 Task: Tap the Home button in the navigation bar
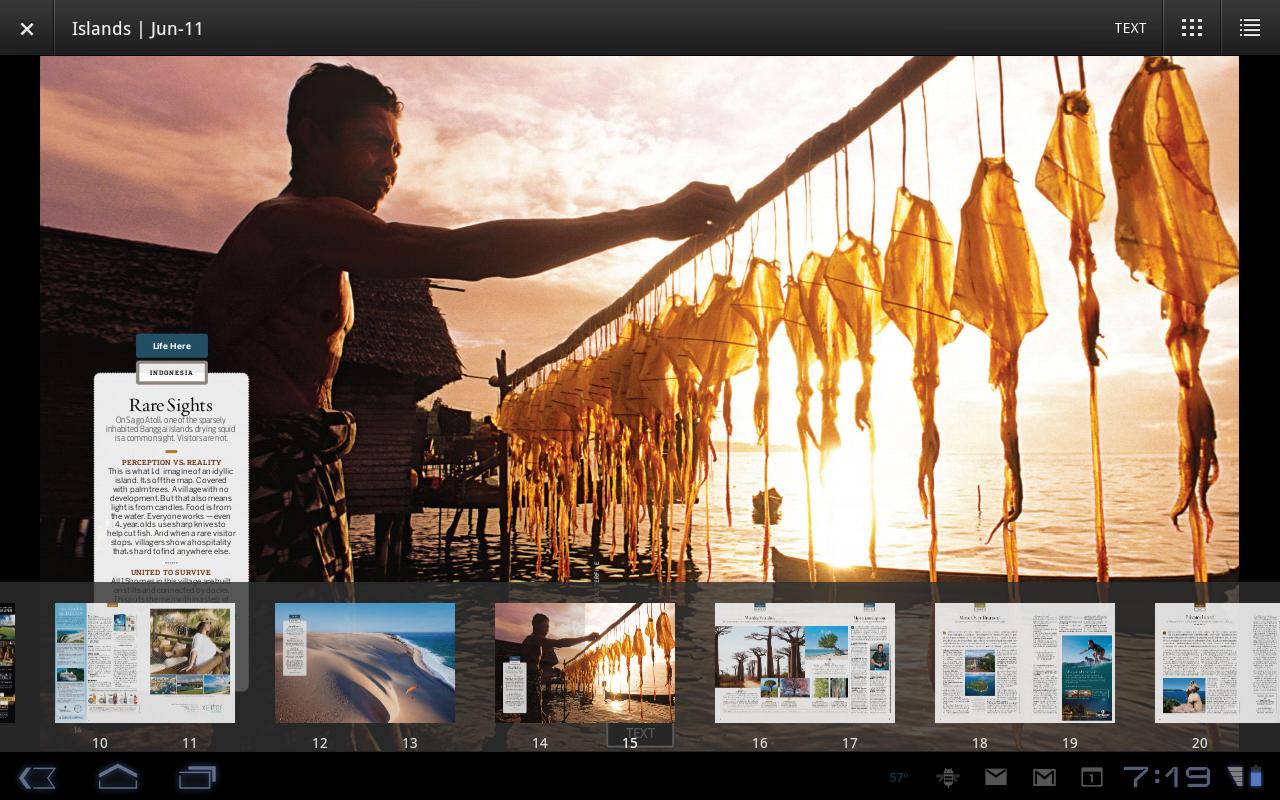pos(117,777)
